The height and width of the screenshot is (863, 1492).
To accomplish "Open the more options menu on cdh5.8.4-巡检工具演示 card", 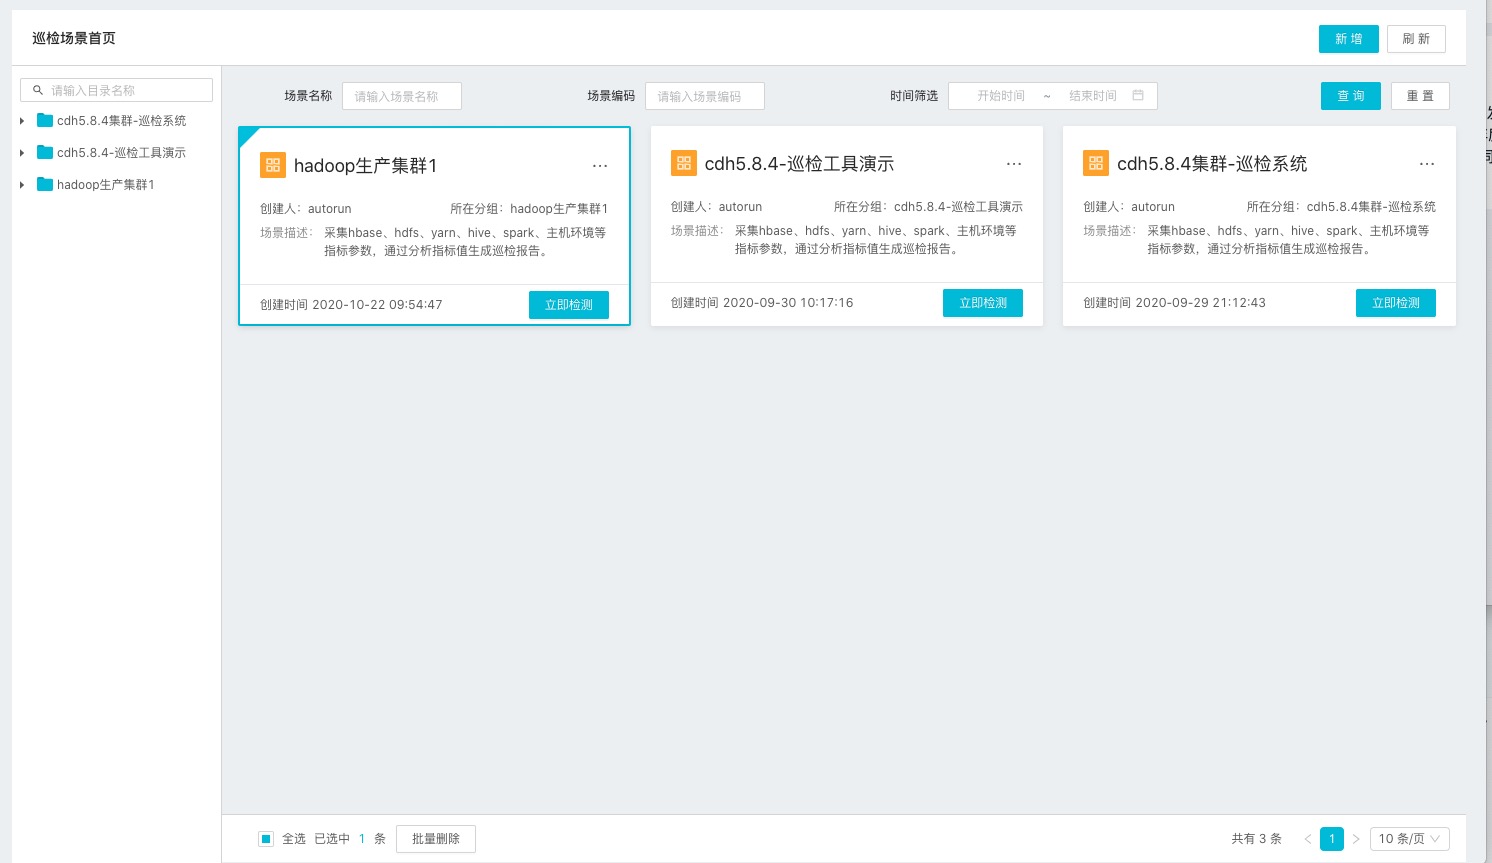I will click(1014, 164).
